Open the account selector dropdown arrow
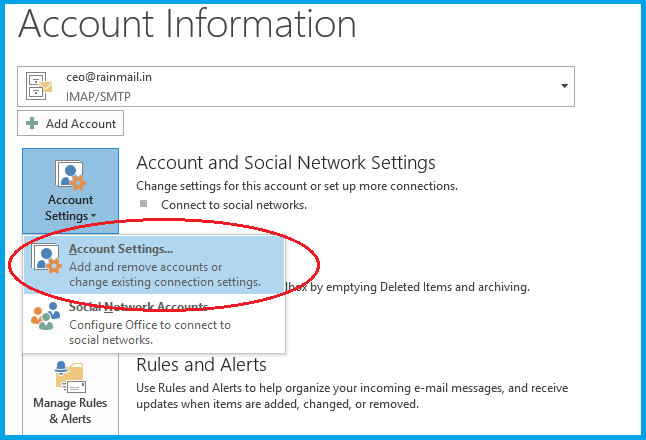 click(564, 86)
